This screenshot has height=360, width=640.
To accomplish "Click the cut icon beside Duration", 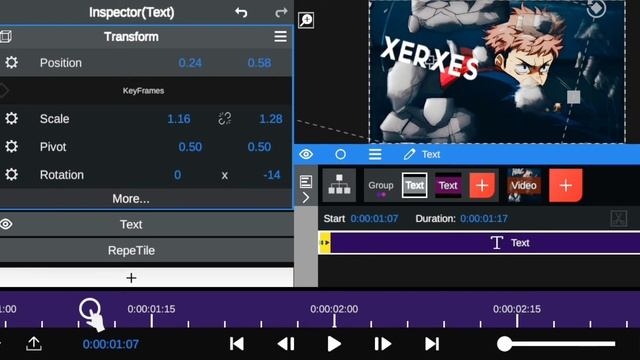I will [619, 219].
